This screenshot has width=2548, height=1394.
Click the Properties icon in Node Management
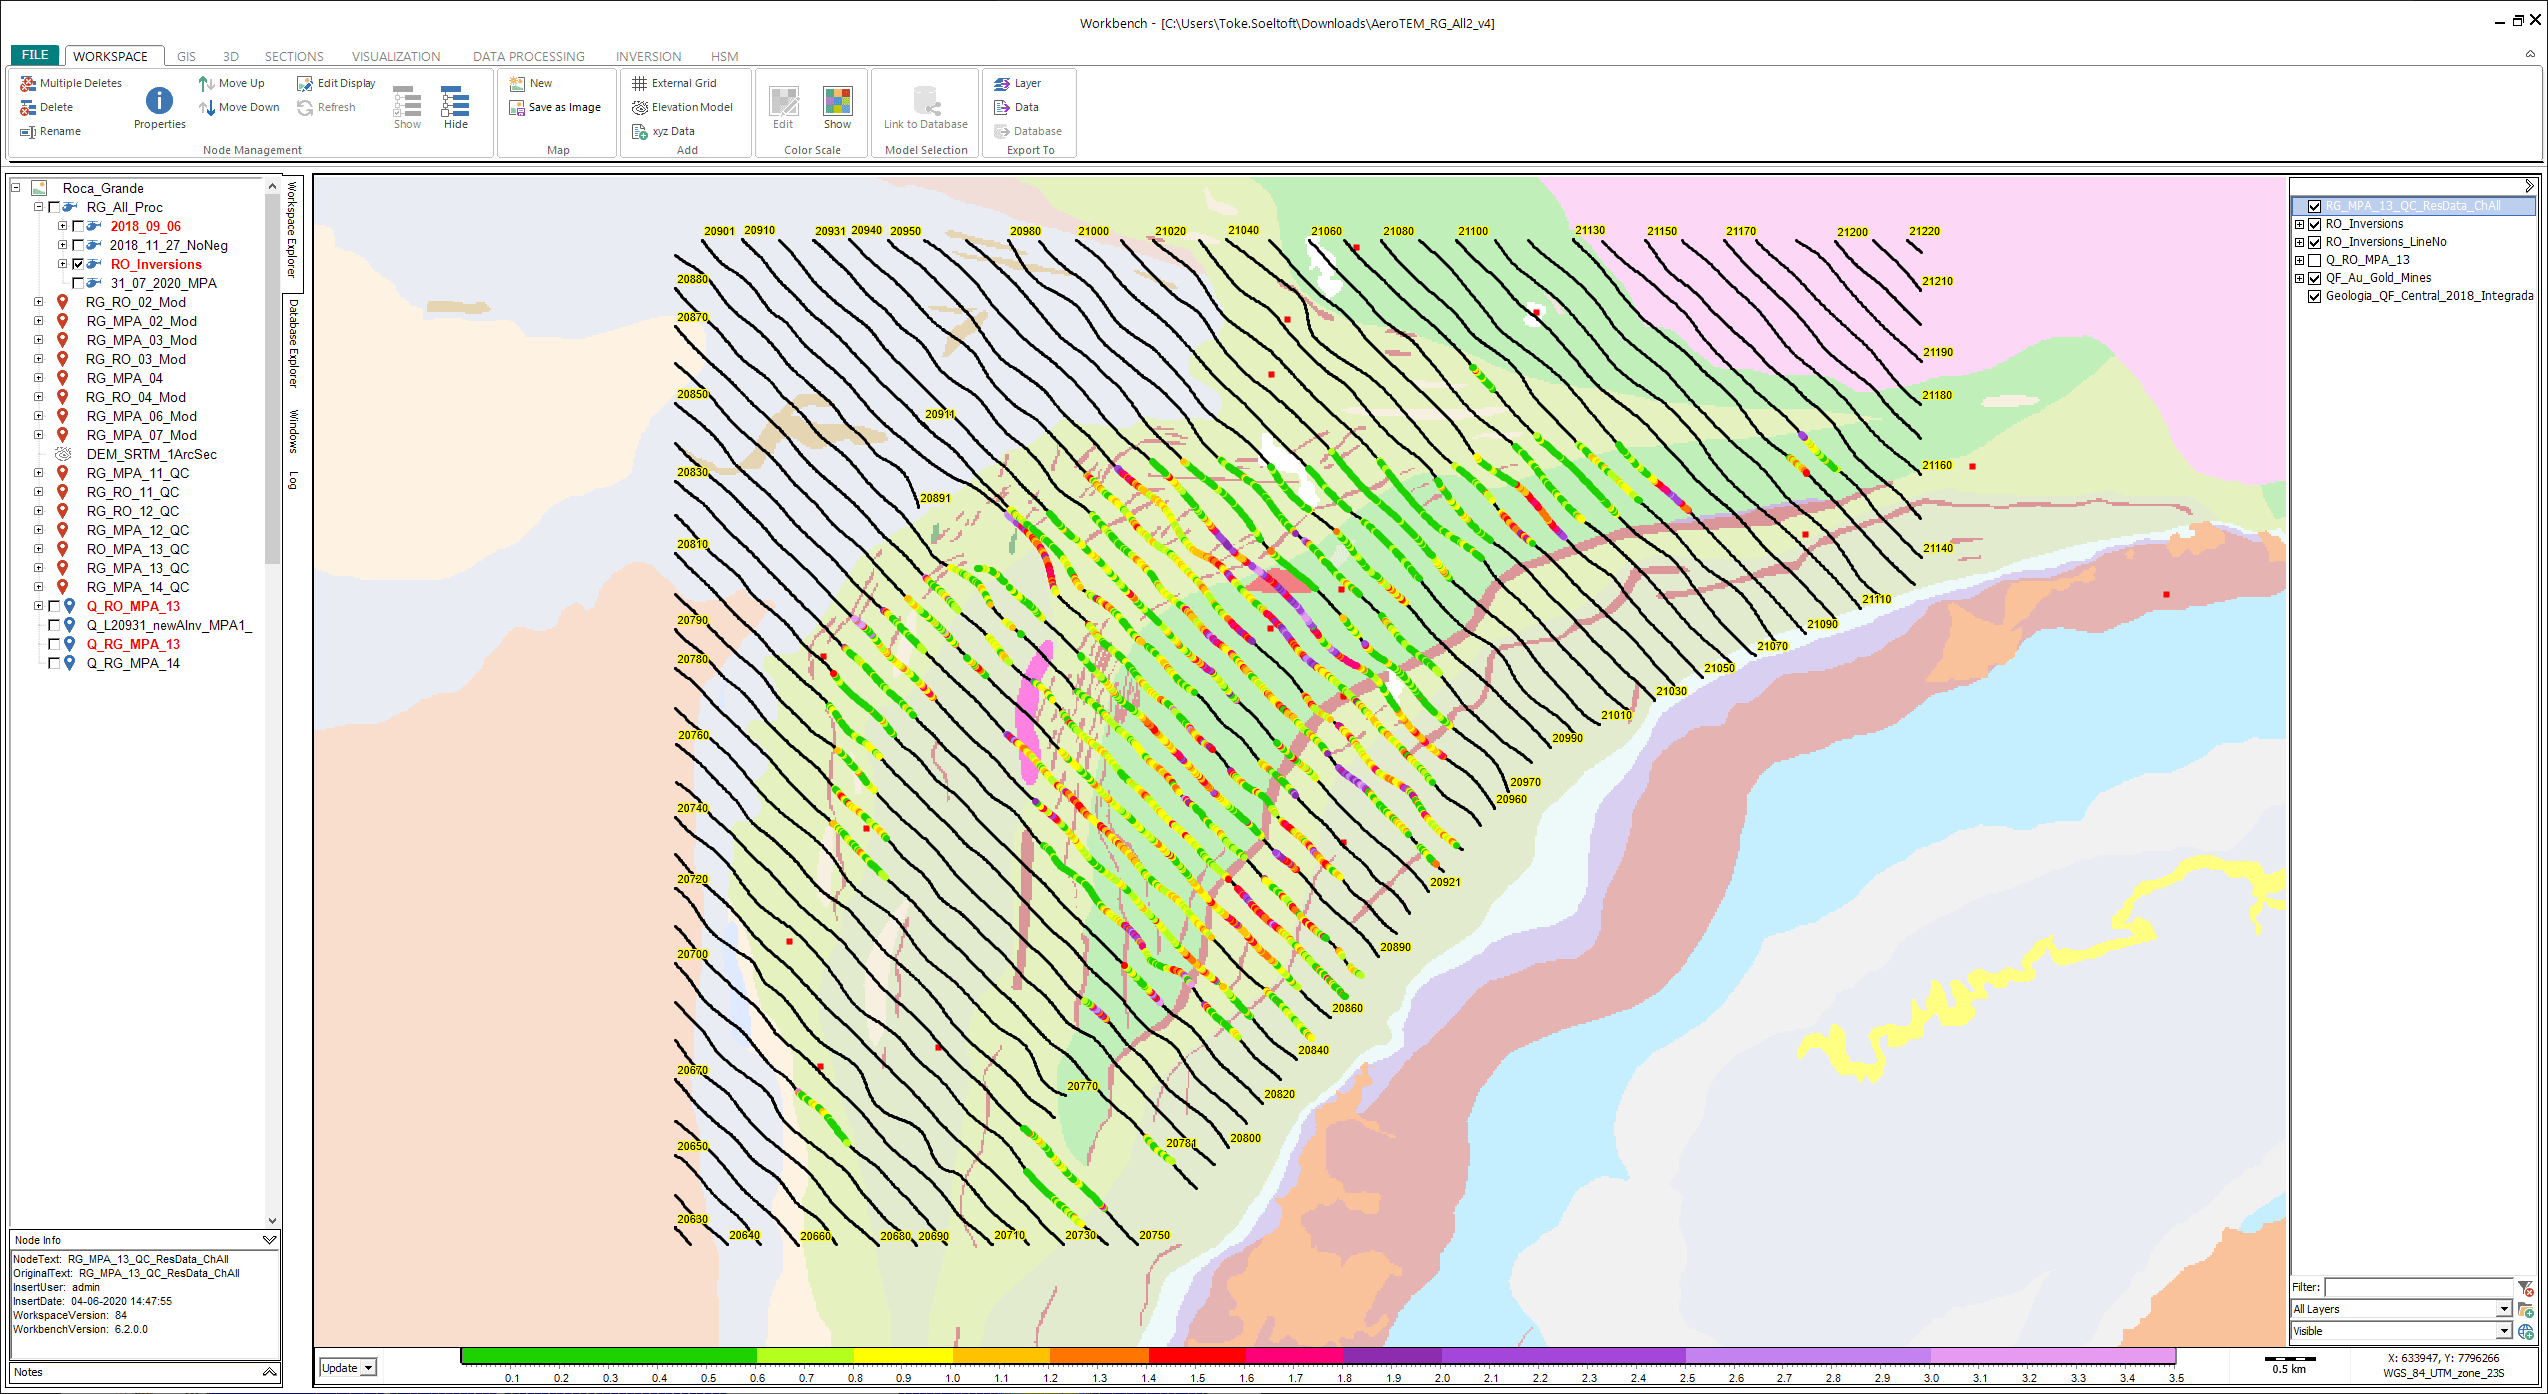click(158, 100)
